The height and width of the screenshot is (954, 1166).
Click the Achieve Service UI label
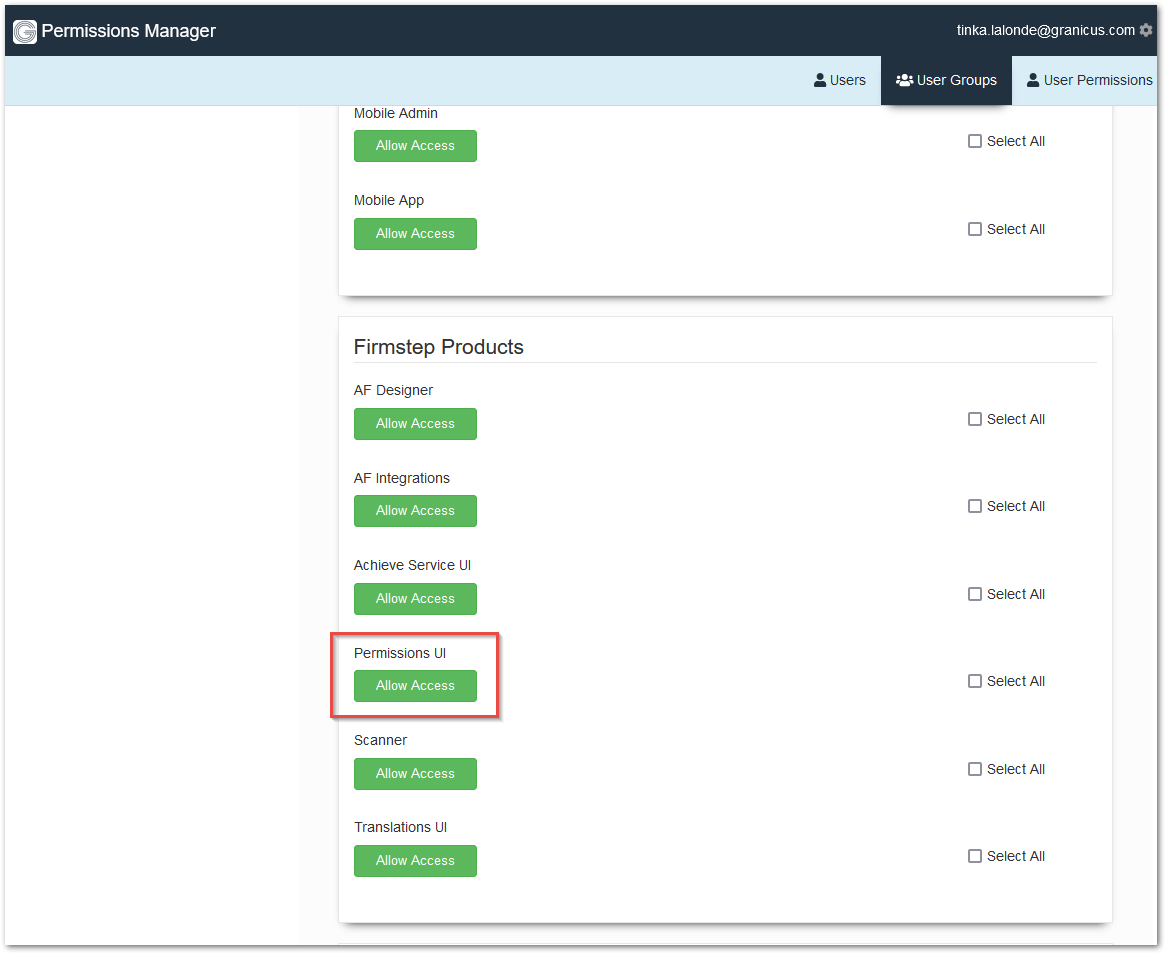click(x=413, y=565)
